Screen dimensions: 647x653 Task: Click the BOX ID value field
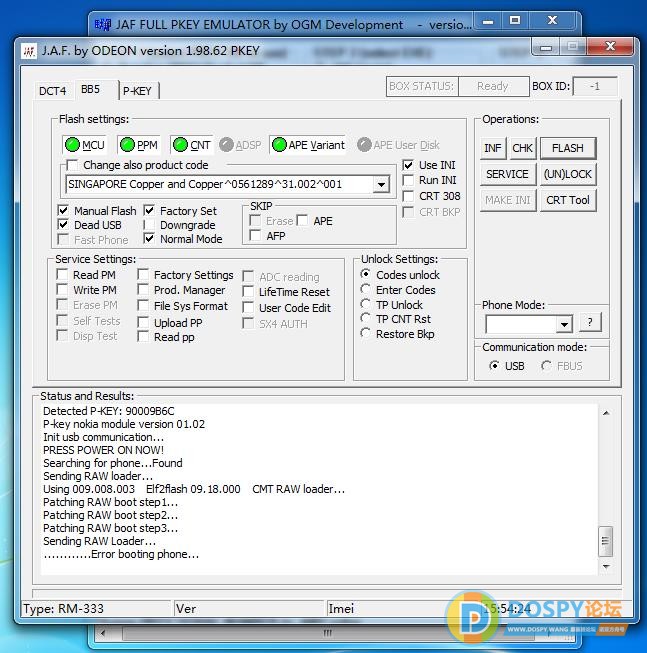595,86
